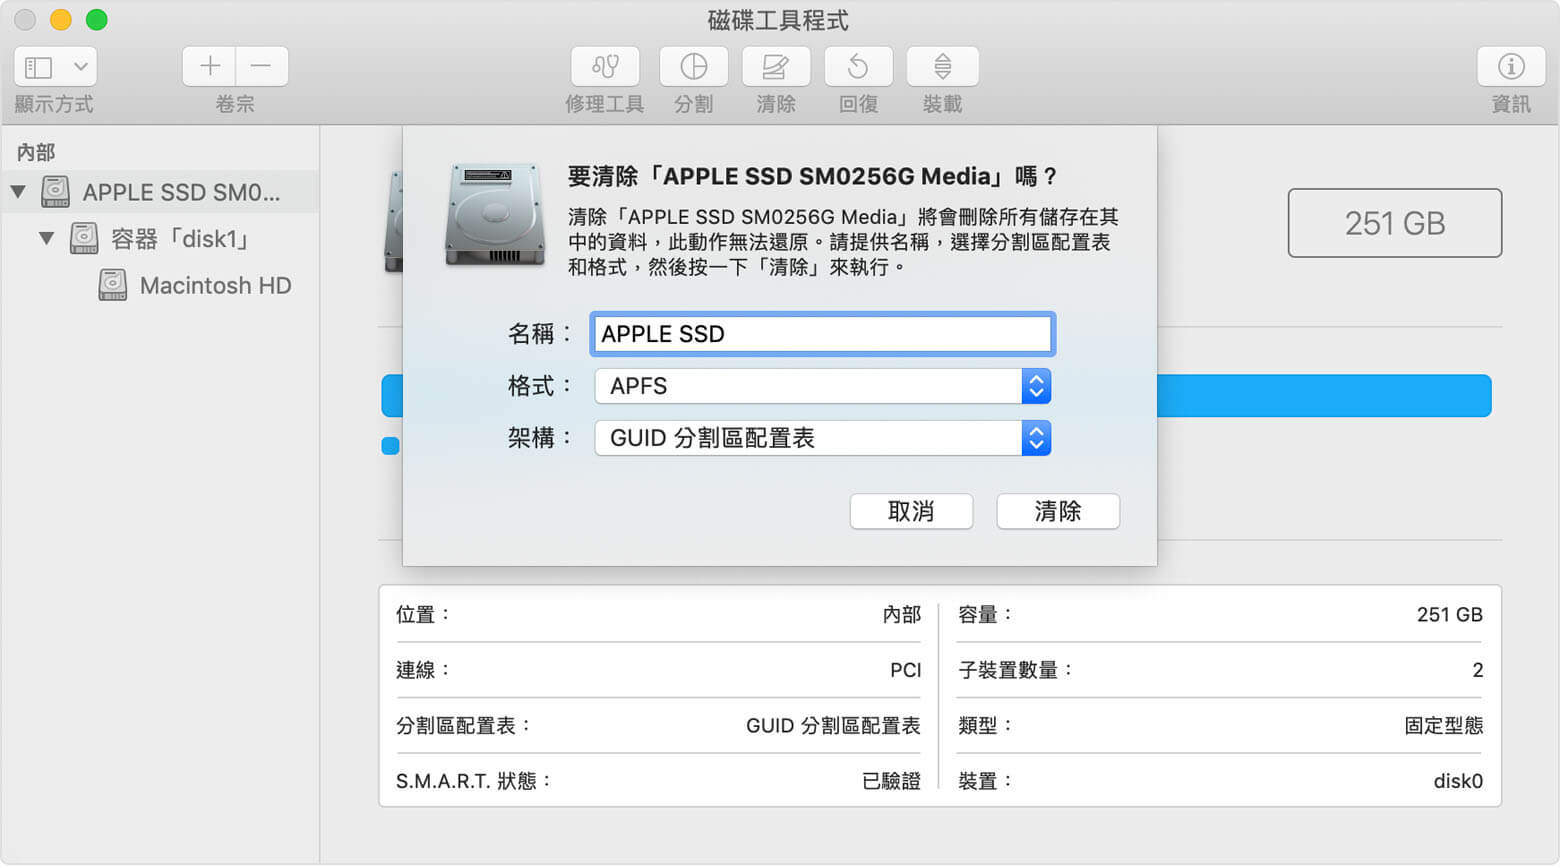Select the 清除 erase toolbar icon
The height and width of the screenshot is (866, 1560).
click(776, 67)
